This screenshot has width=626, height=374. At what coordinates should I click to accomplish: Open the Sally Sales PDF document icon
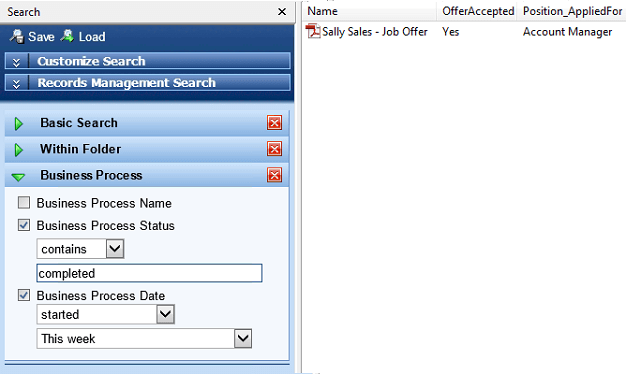tap(313, 31)
